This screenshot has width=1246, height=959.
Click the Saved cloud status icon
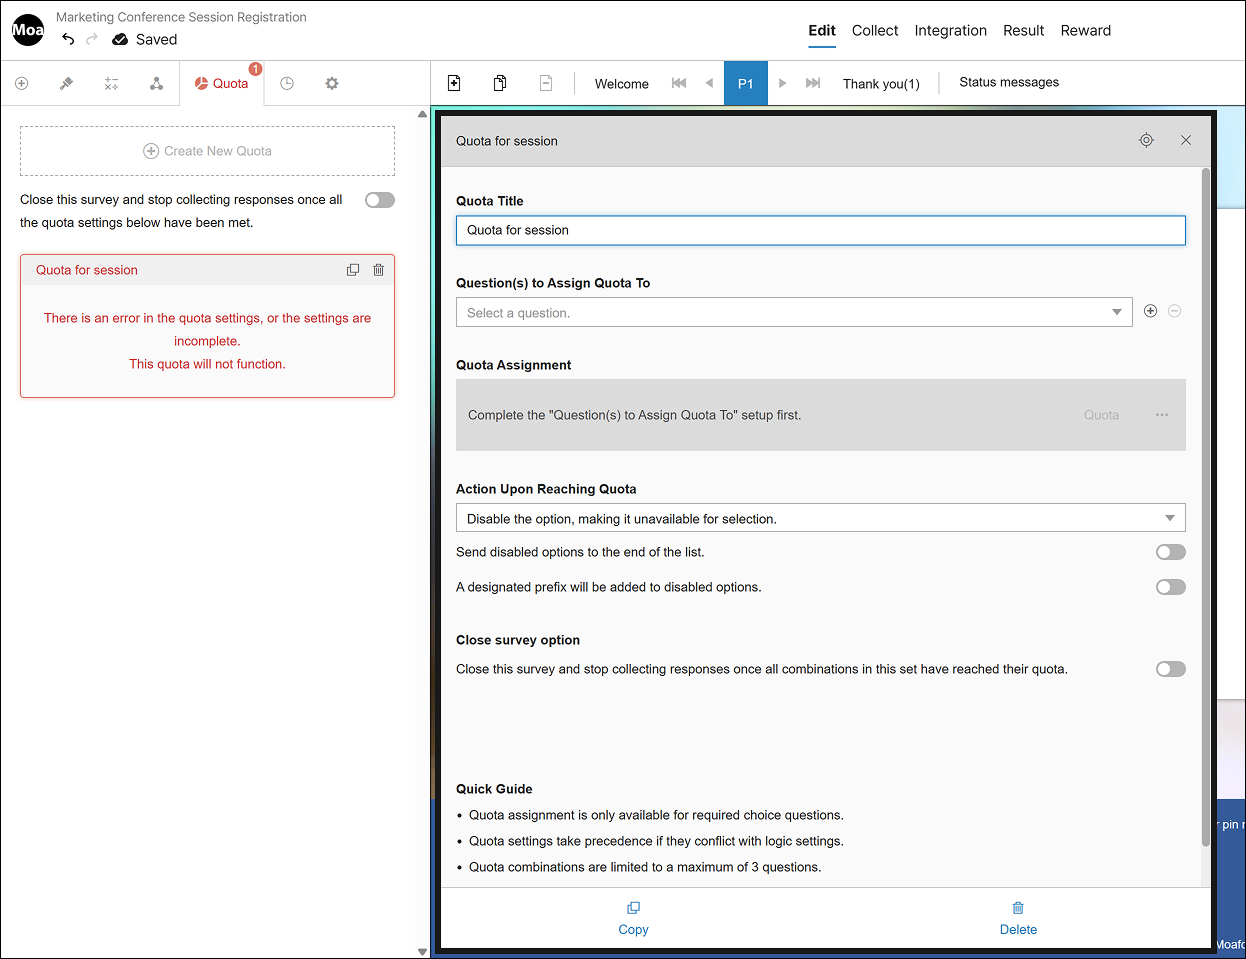tap(120, 40)
